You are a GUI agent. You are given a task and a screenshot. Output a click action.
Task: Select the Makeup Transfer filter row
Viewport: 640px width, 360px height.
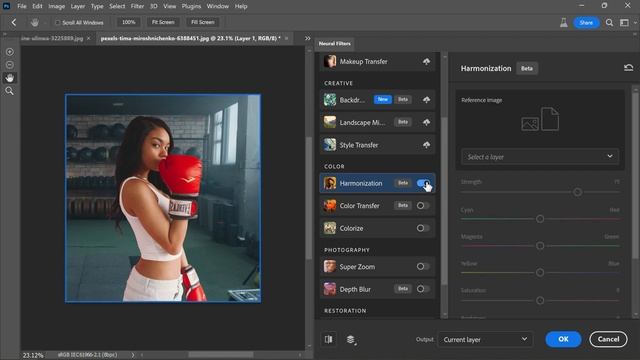tap(377, 62)
